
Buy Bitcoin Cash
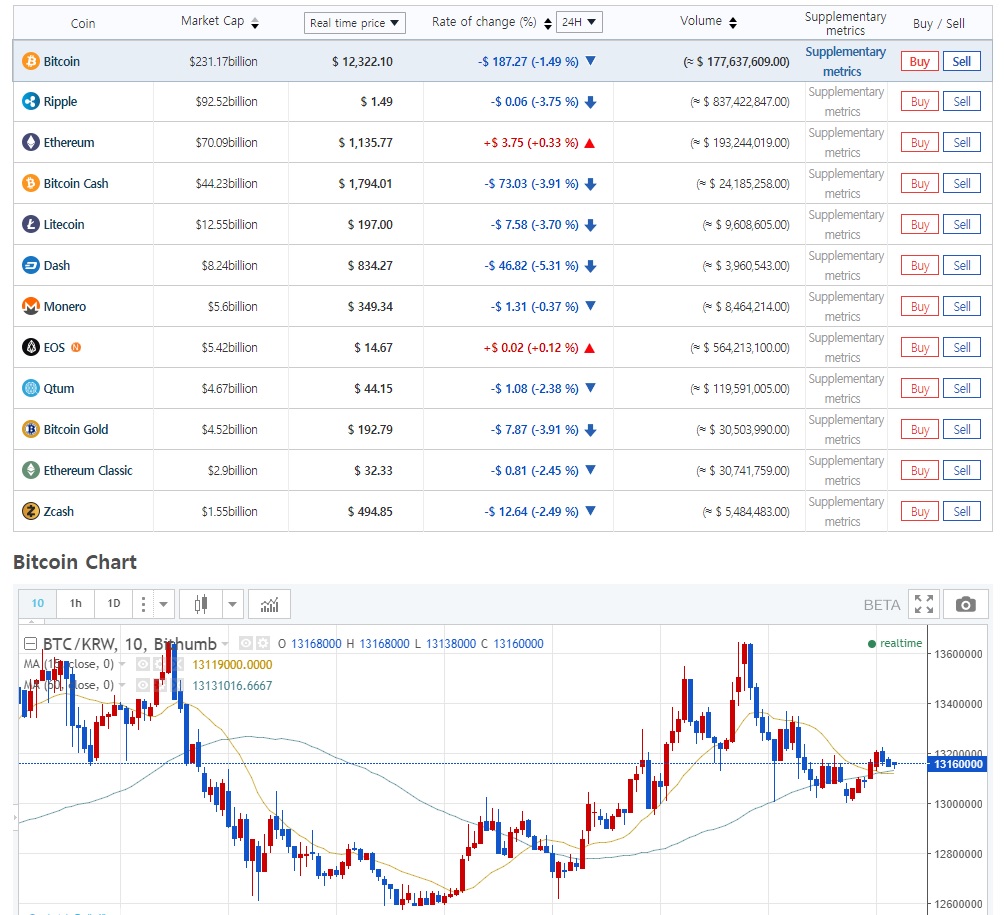[x=919, y=183]
